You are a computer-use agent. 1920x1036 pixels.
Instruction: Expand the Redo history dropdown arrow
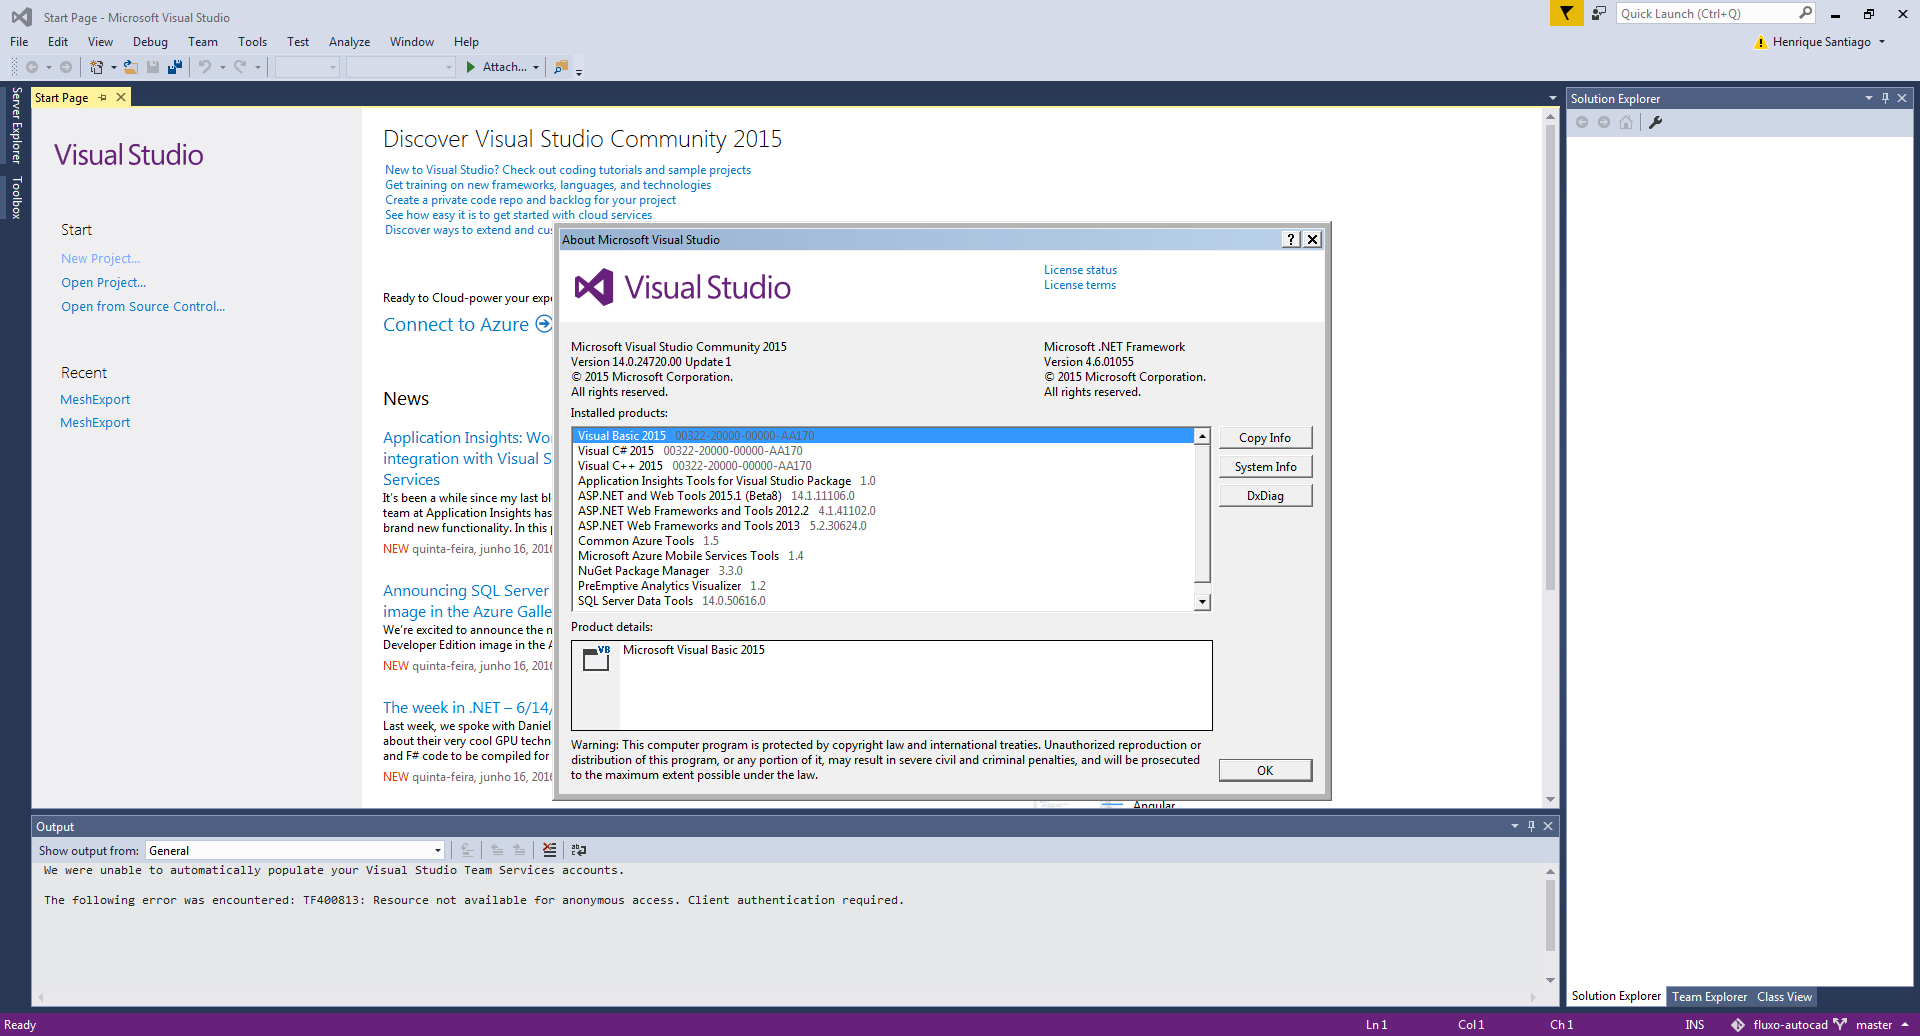point(257,67)
